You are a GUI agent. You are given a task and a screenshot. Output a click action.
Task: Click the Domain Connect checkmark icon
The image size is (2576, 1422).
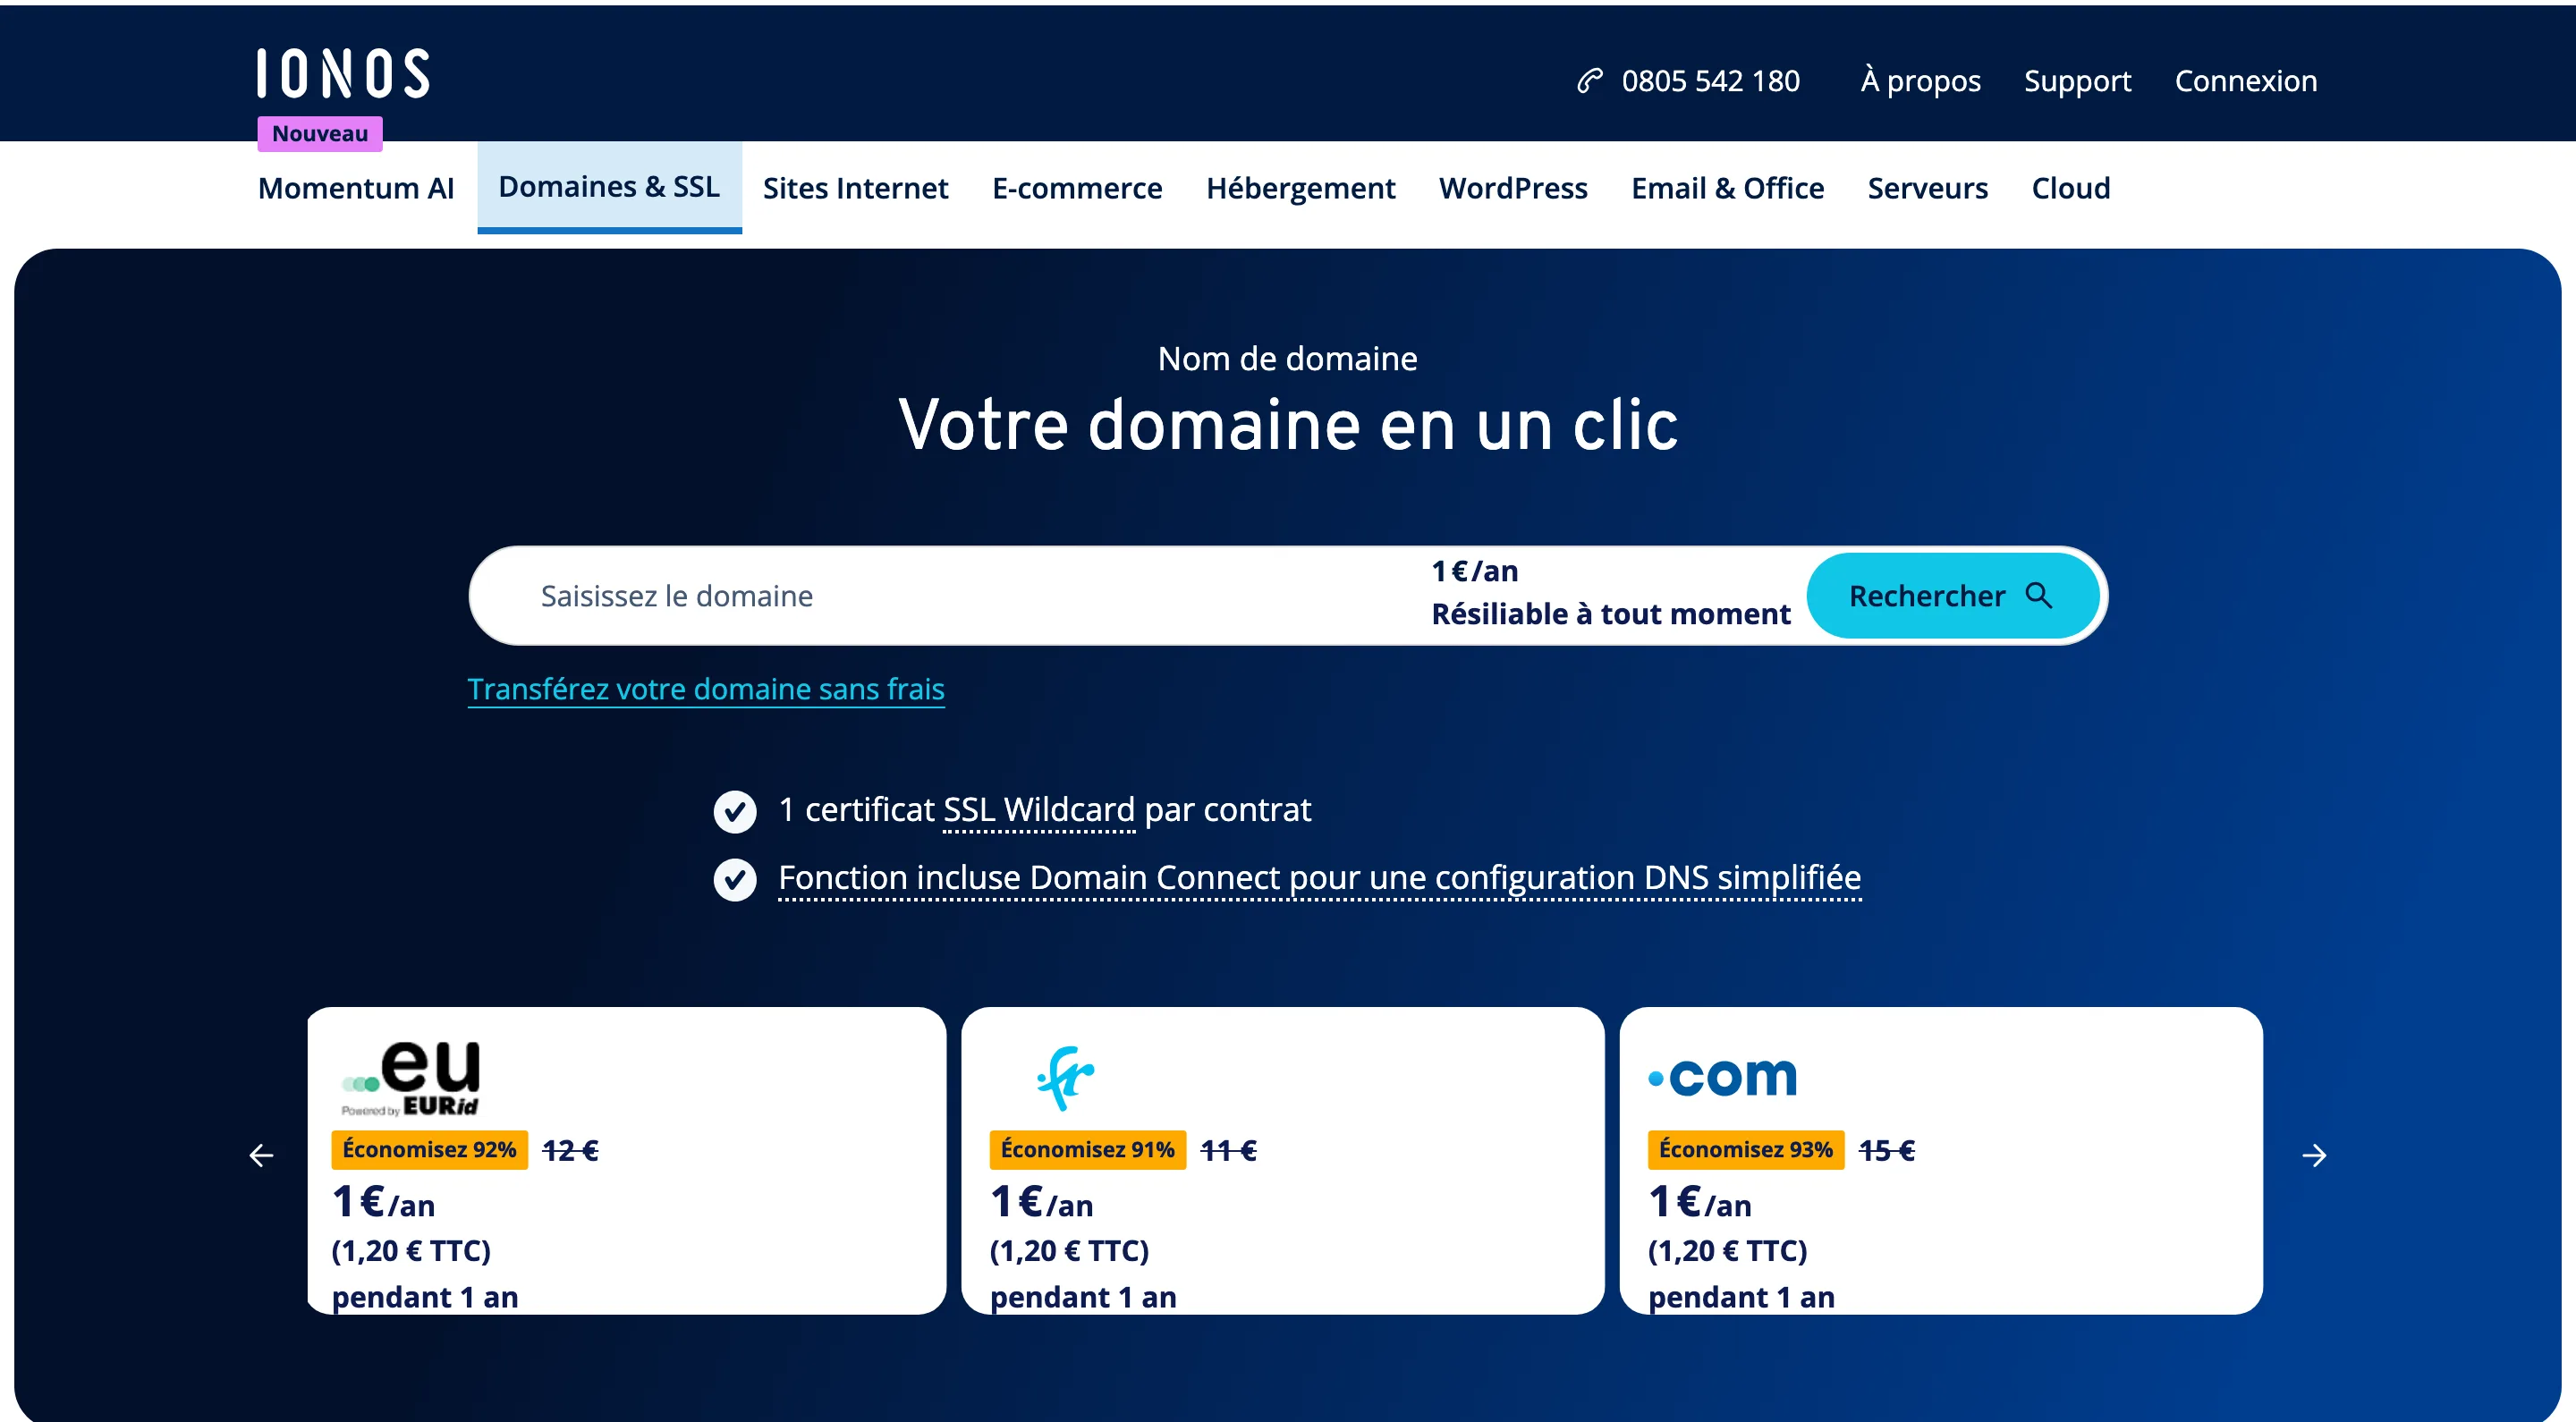(x=735, y=879)
